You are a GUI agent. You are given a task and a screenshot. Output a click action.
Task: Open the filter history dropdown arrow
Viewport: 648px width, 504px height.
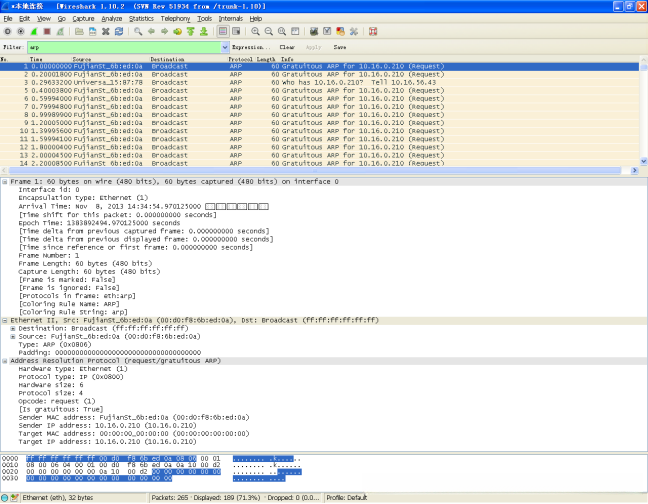[x=223, y=47]
